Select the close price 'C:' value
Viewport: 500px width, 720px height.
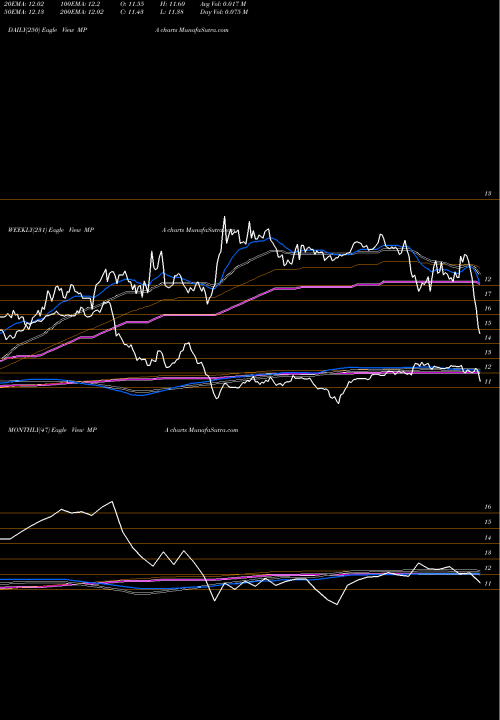click(133, 12)
